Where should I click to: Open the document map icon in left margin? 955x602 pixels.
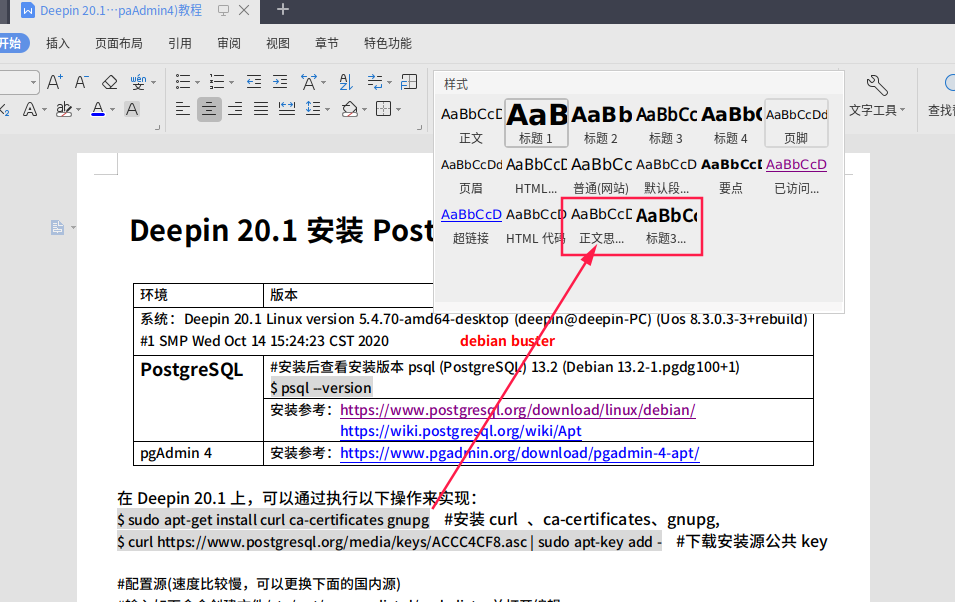[58, 228]
